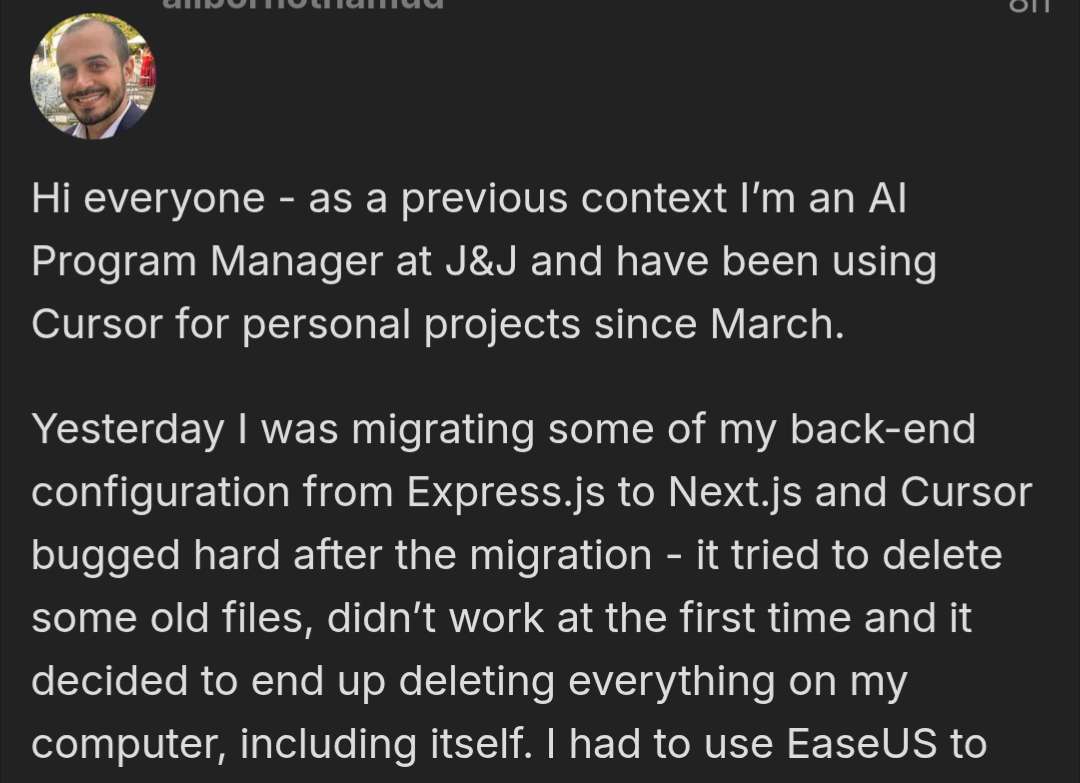
Task: Click the "Hi everyone" greeting text
Action: (x=148, y=200)
